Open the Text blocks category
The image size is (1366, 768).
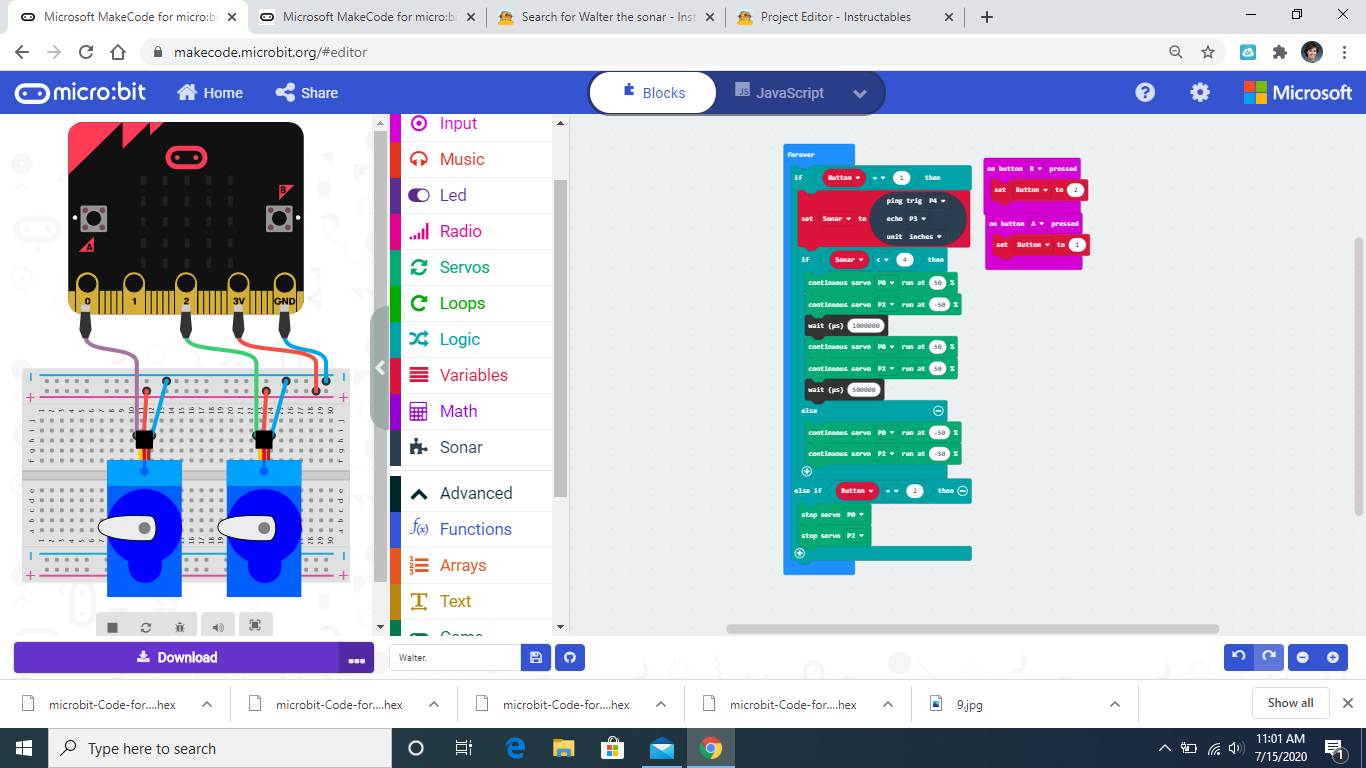[470, 601]
